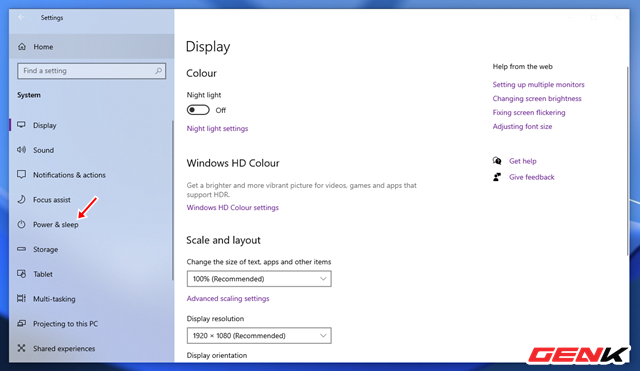This screenshot has height=371, width=640.
Task: Click the sidebar vertical scrollbar
Action: (173, 200)
